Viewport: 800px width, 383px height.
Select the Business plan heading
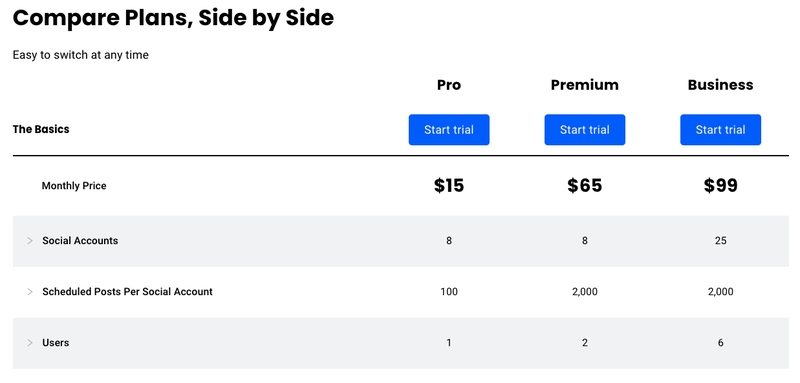click(x=720, y=85)
